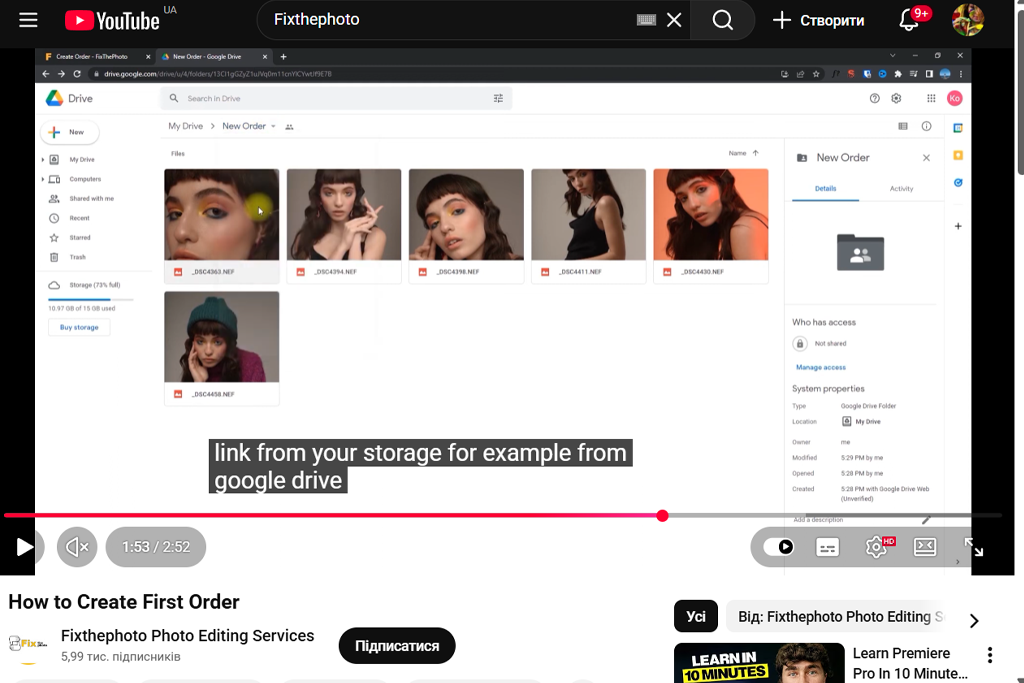Image resolution: width=1024 pixels, height=683 pixels.
Task: Select file _DSC4398.NEF
Action: [466, 226]
